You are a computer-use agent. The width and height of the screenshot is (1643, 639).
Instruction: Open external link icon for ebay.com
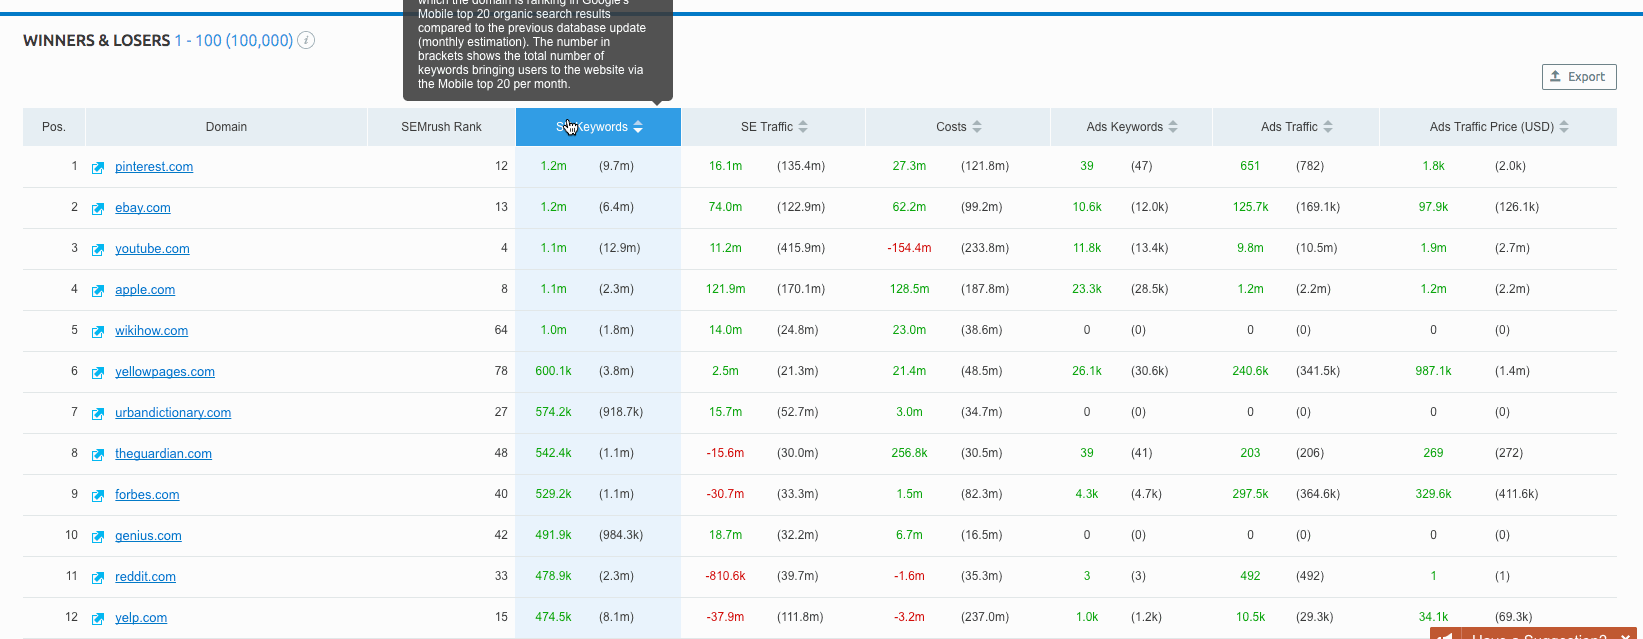click(x=98, y=209)
